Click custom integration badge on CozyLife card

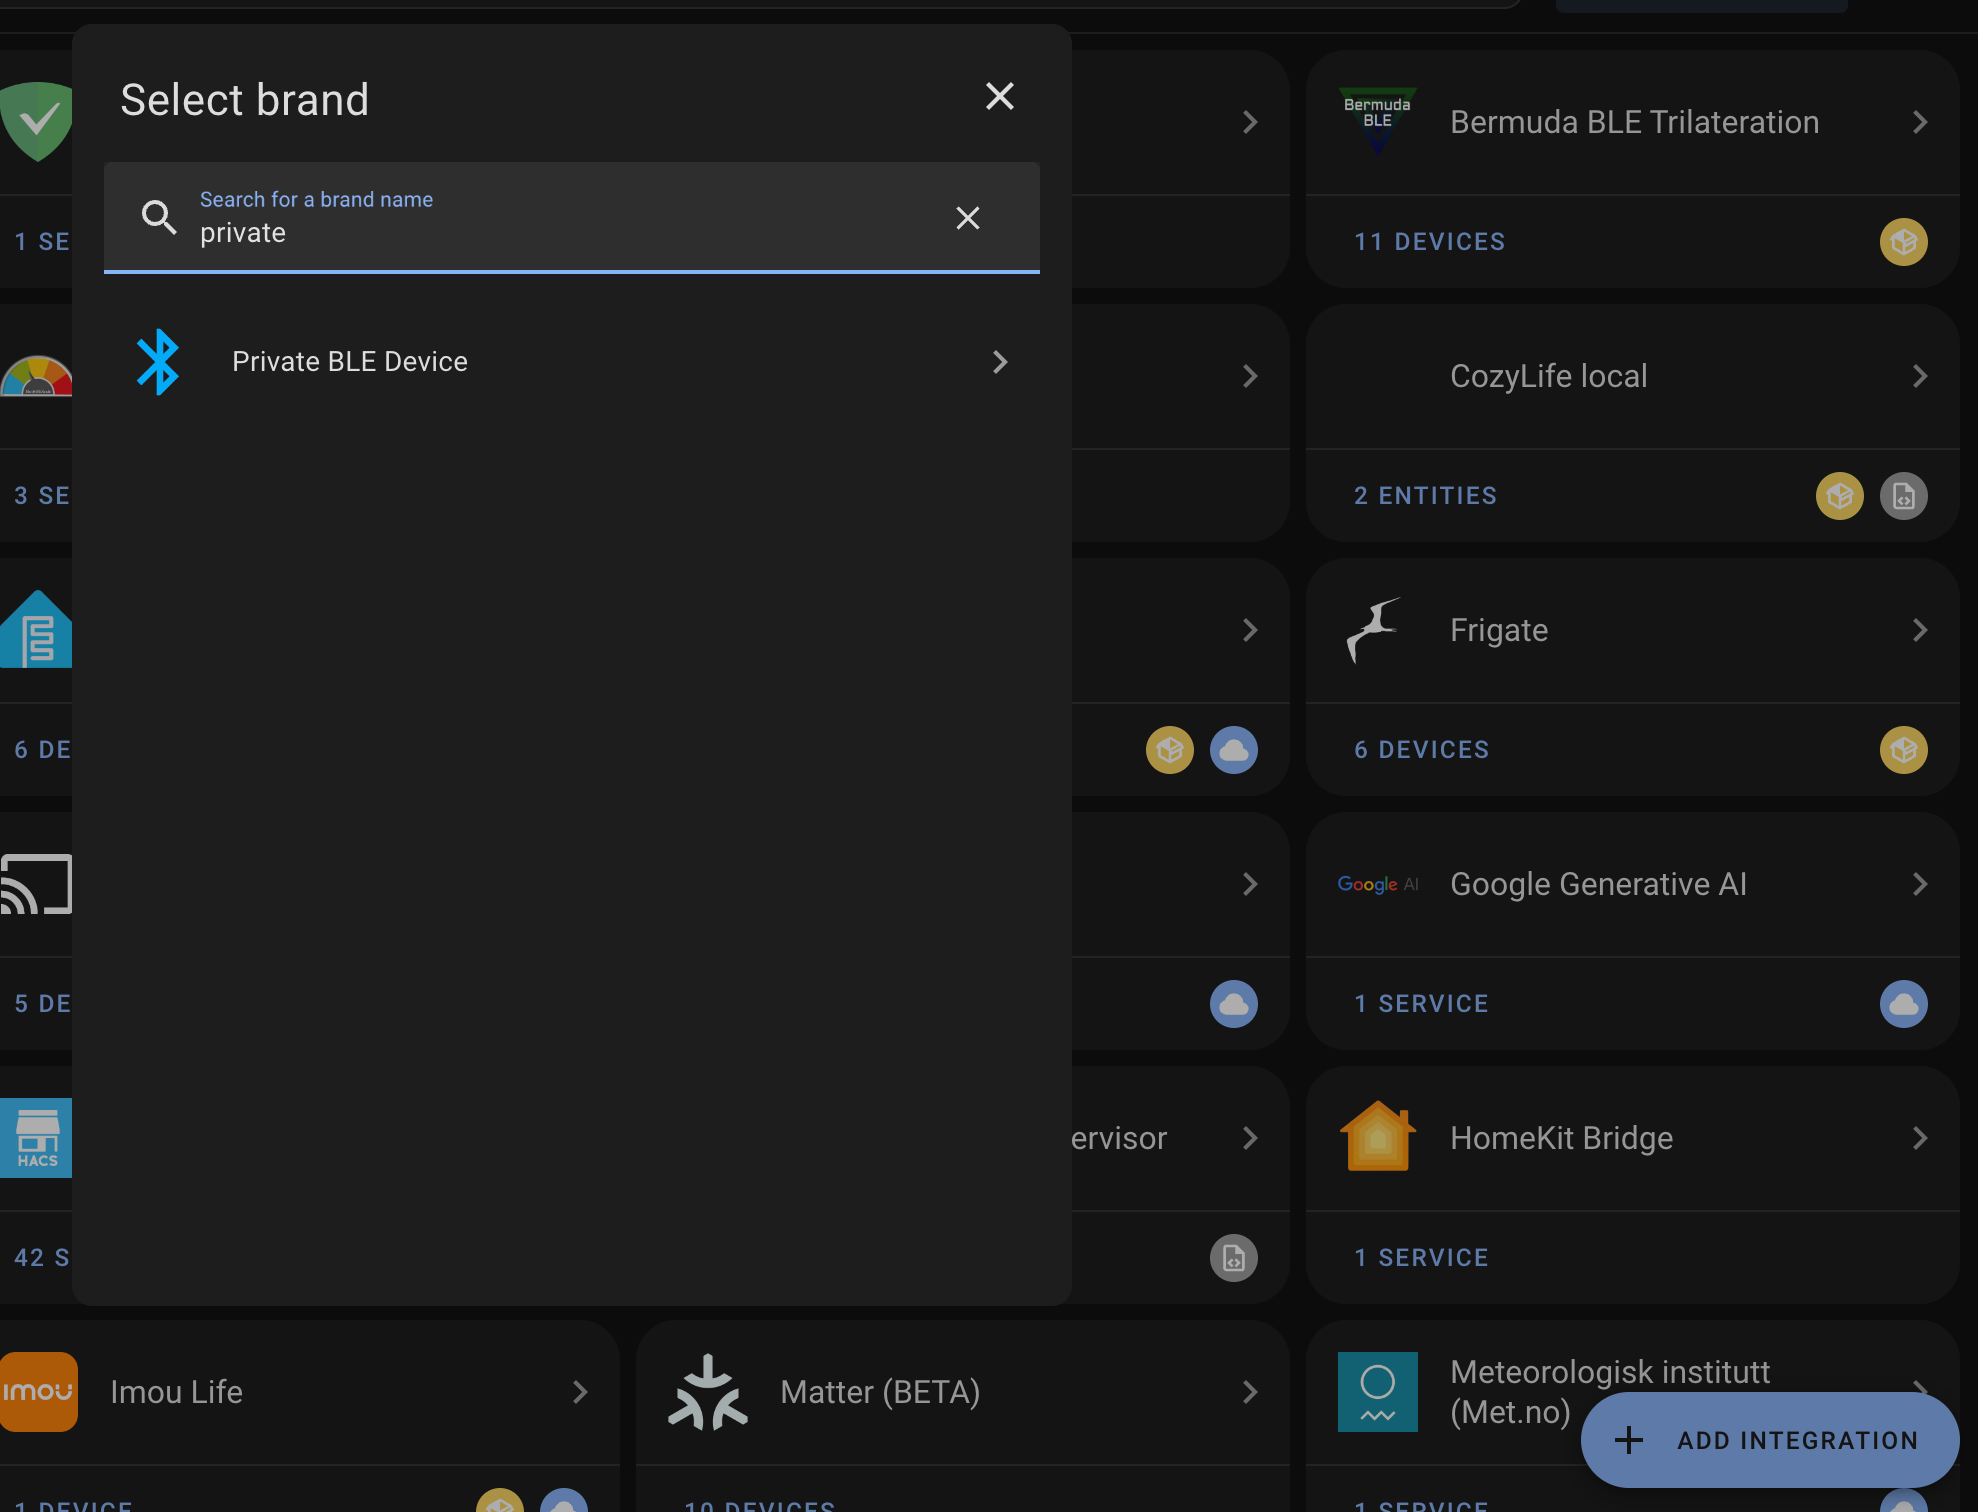click(1839, 496)
